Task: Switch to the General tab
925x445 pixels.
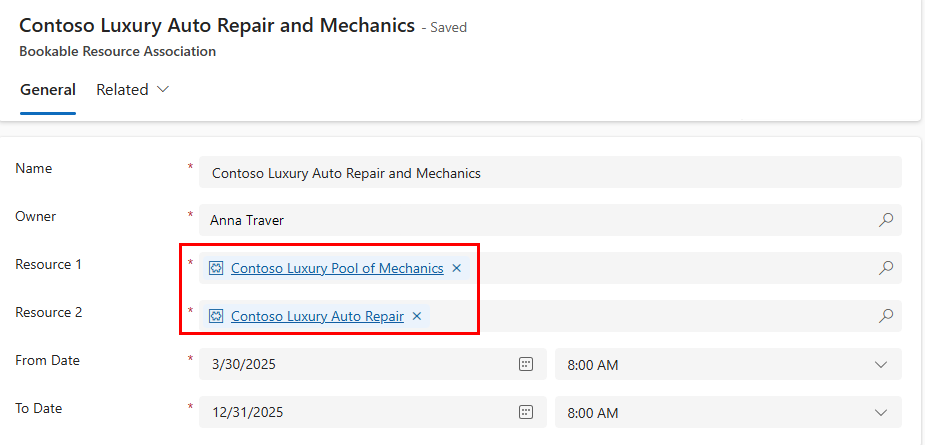Action: 48,90
